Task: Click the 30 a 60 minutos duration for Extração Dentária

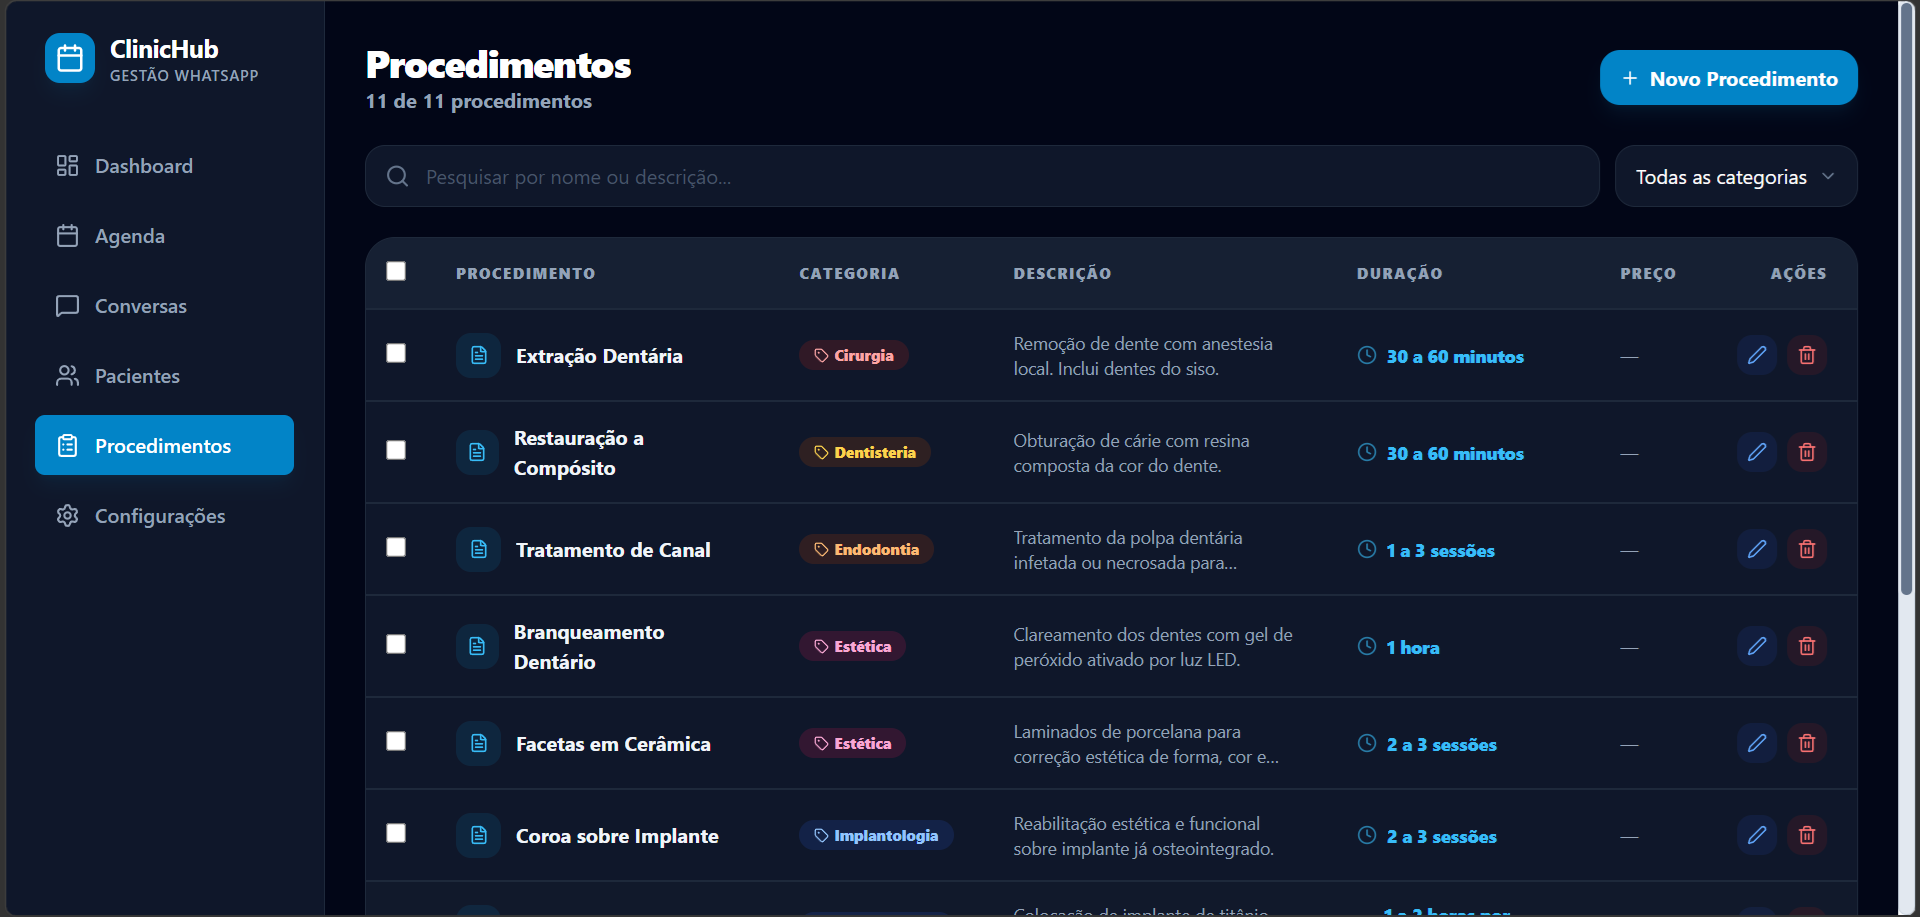Action: click(x=1455, y=357)
